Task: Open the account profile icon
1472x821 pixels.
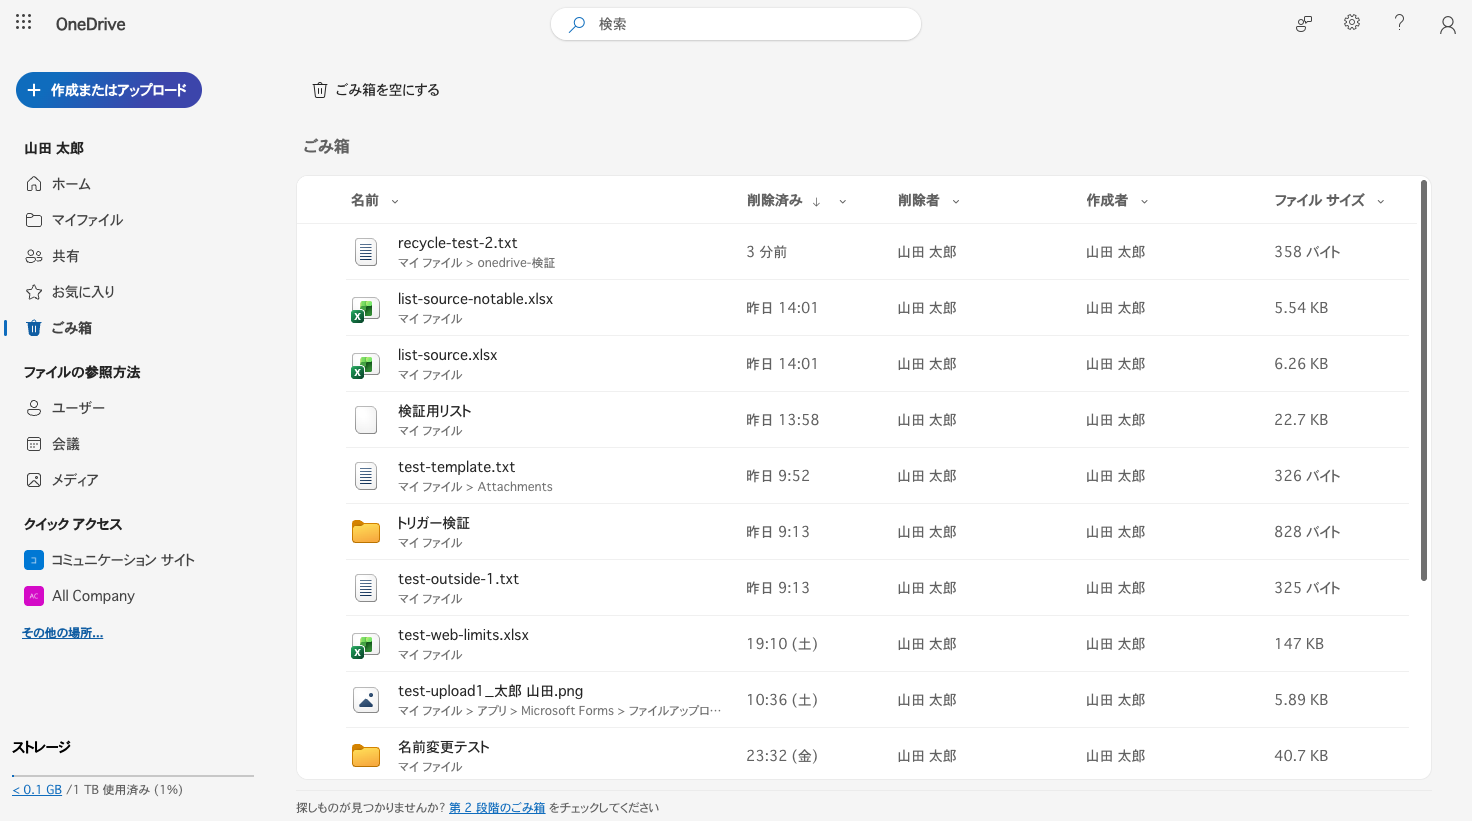Action: coord(1447,25)
